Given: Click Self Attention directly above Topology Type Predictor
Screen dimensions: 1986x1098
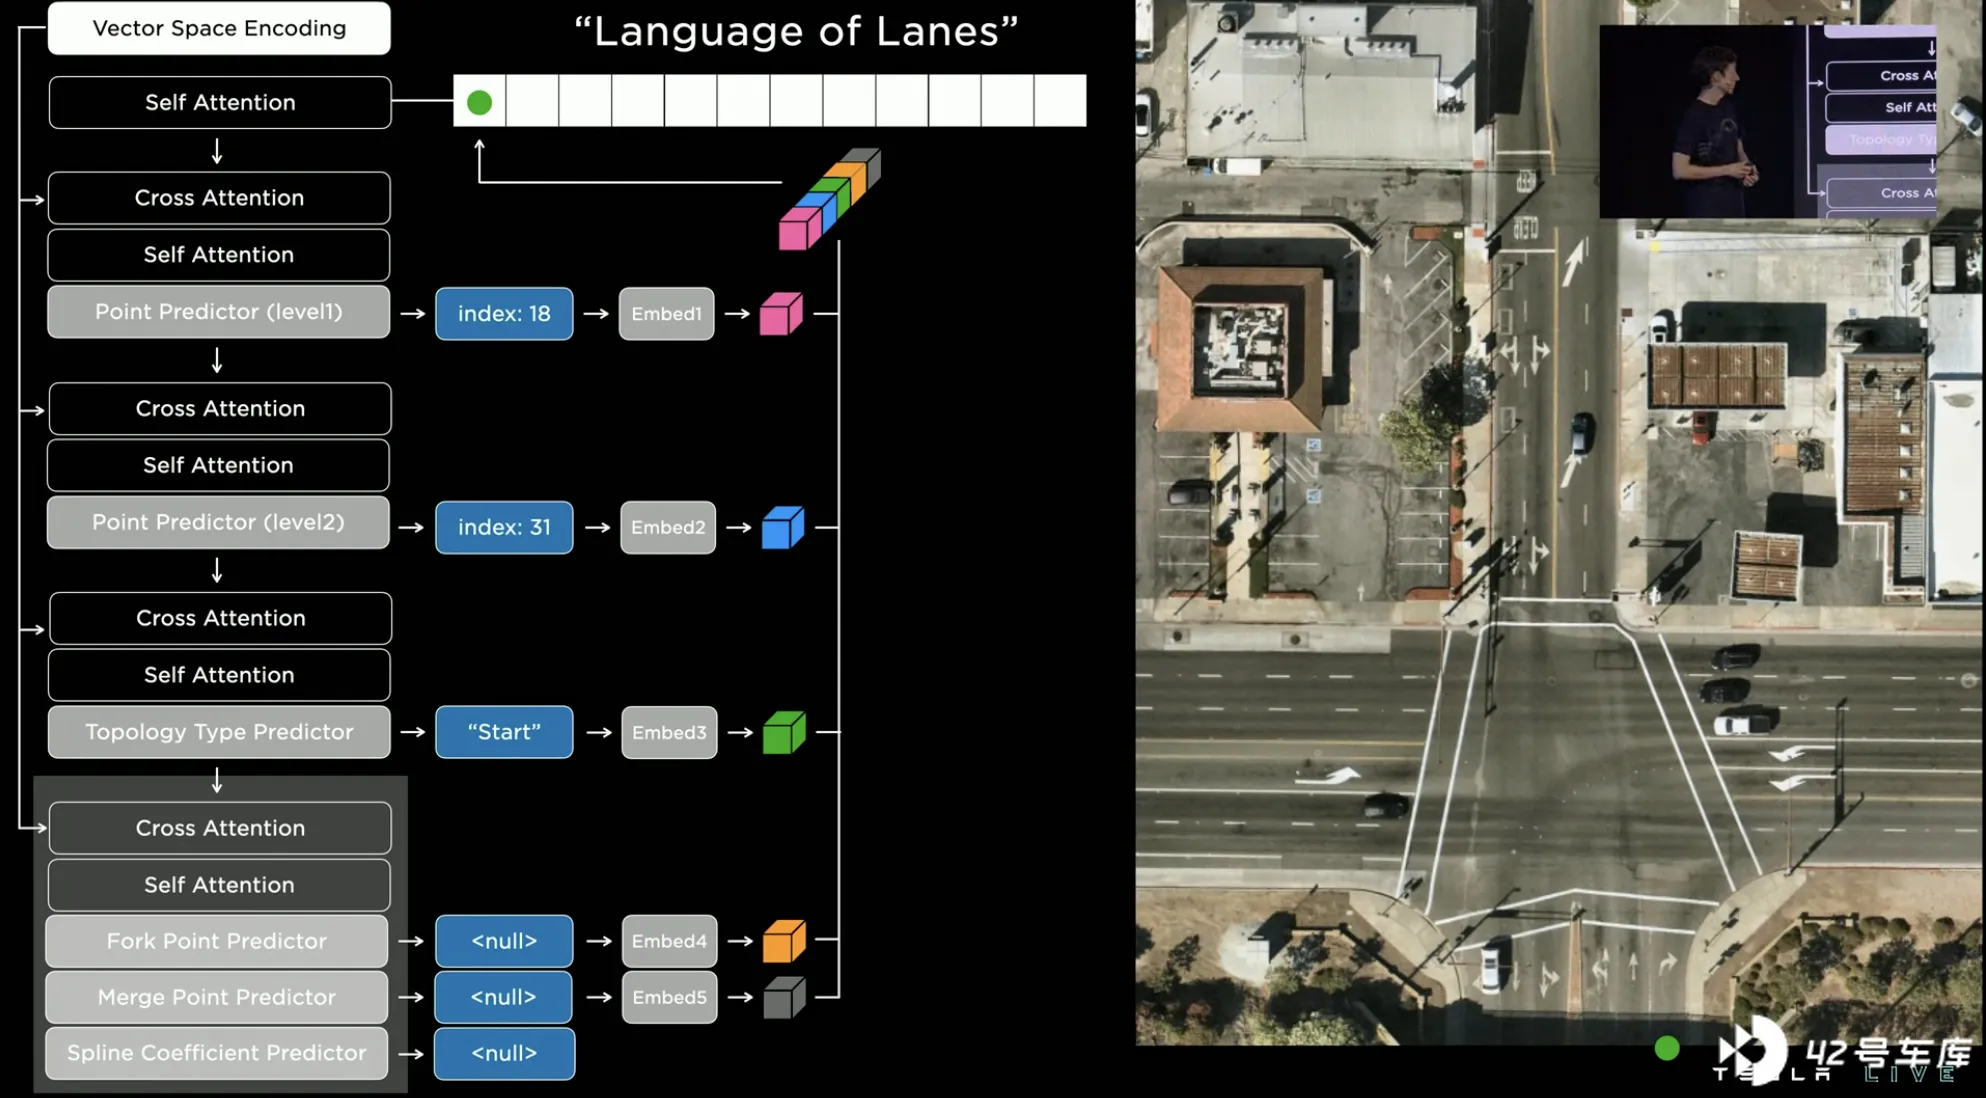Looking at the screenshot, I should 219,675.
